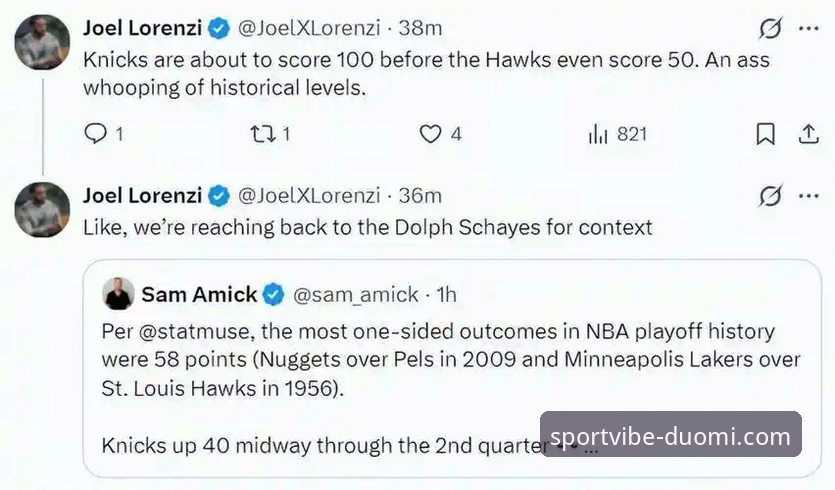Image resolution: width=835 pixels, height=490 pixels.
Task: Open more options on the 38m tweet
Action: [809, 29]
